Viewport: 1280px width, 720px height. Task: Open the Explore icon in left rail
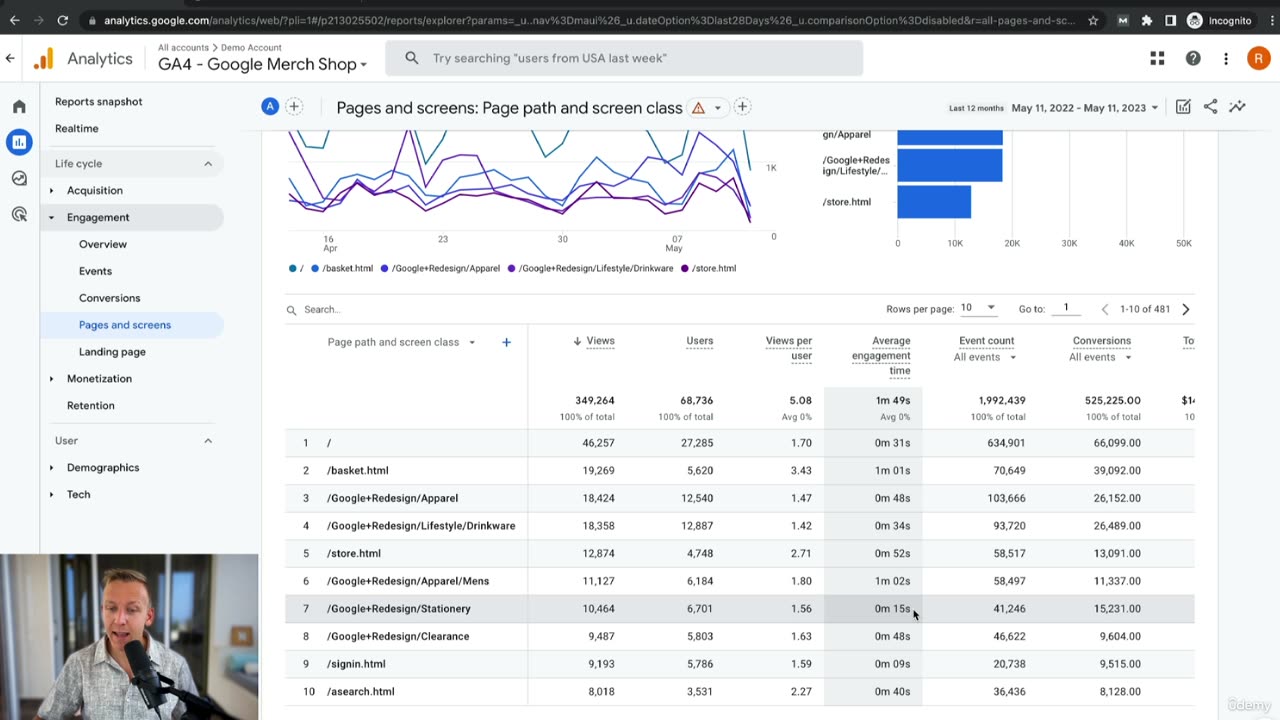click(x=19, y=179)
